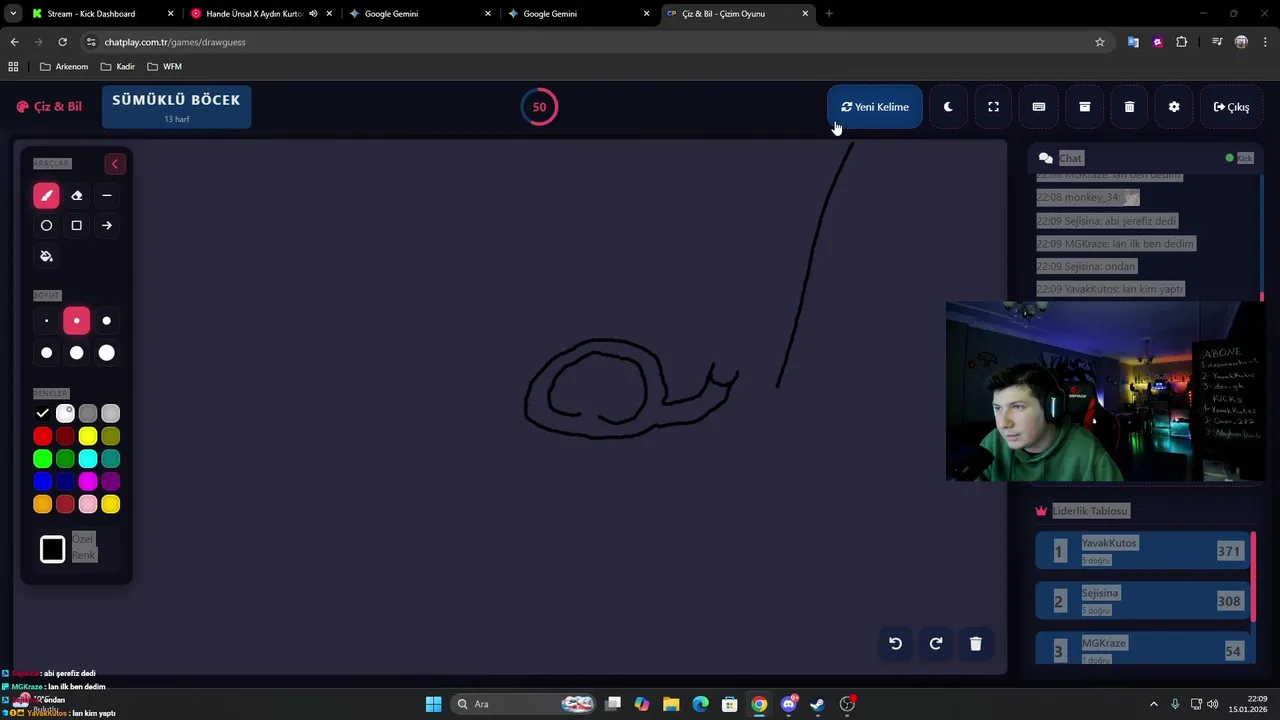Toggle fullscreen mode button
The width and height of the screenshot is (1280, 720).
[x=993, y=107]
